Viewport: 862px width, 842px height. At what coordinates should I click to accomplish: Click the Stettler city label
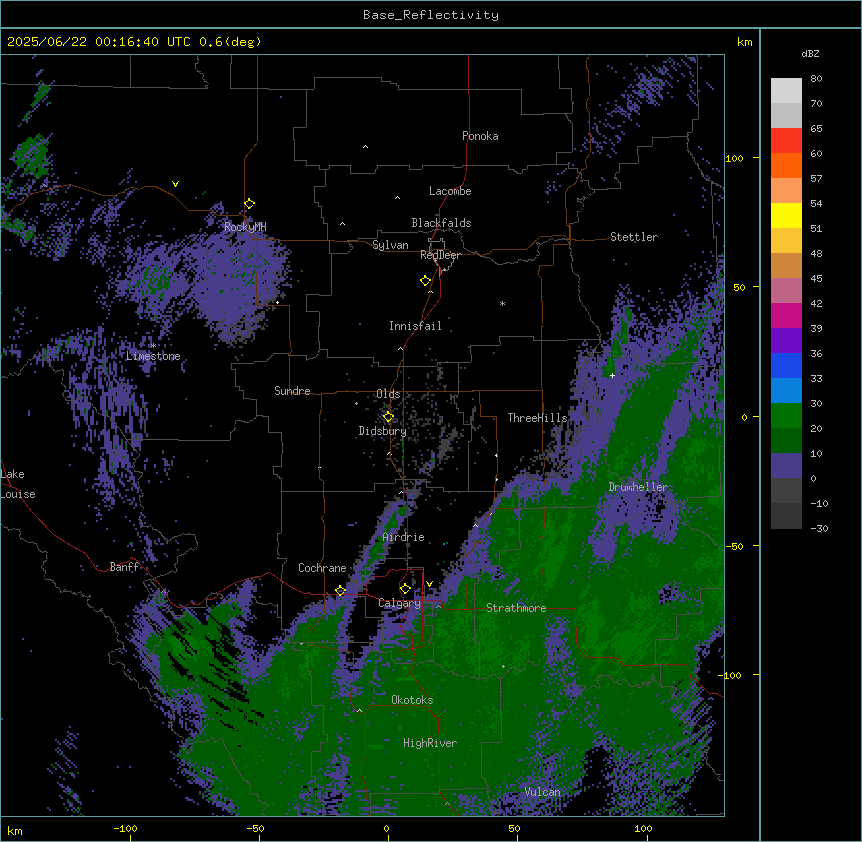click(634, 237)
